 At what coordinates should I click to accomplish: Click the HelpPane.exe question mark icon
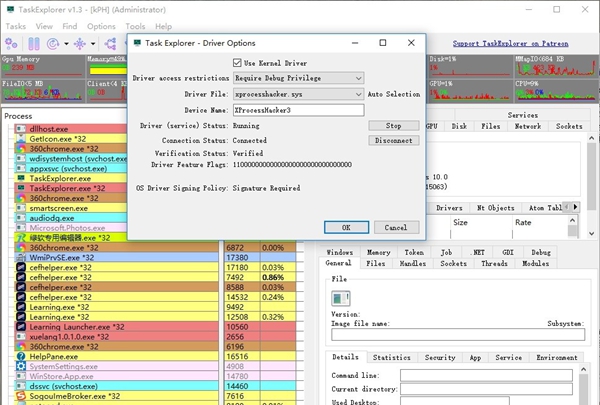tap(21, 356)
